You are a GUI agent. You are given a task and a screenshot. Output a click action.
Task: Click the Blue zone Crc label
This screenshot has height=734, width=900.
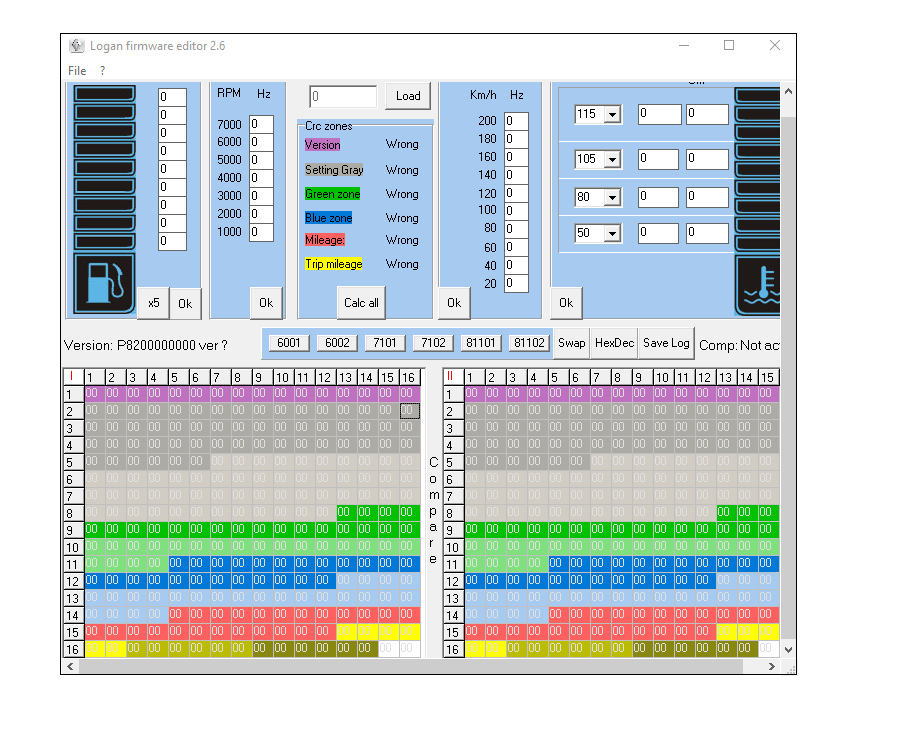click(328, 218)
